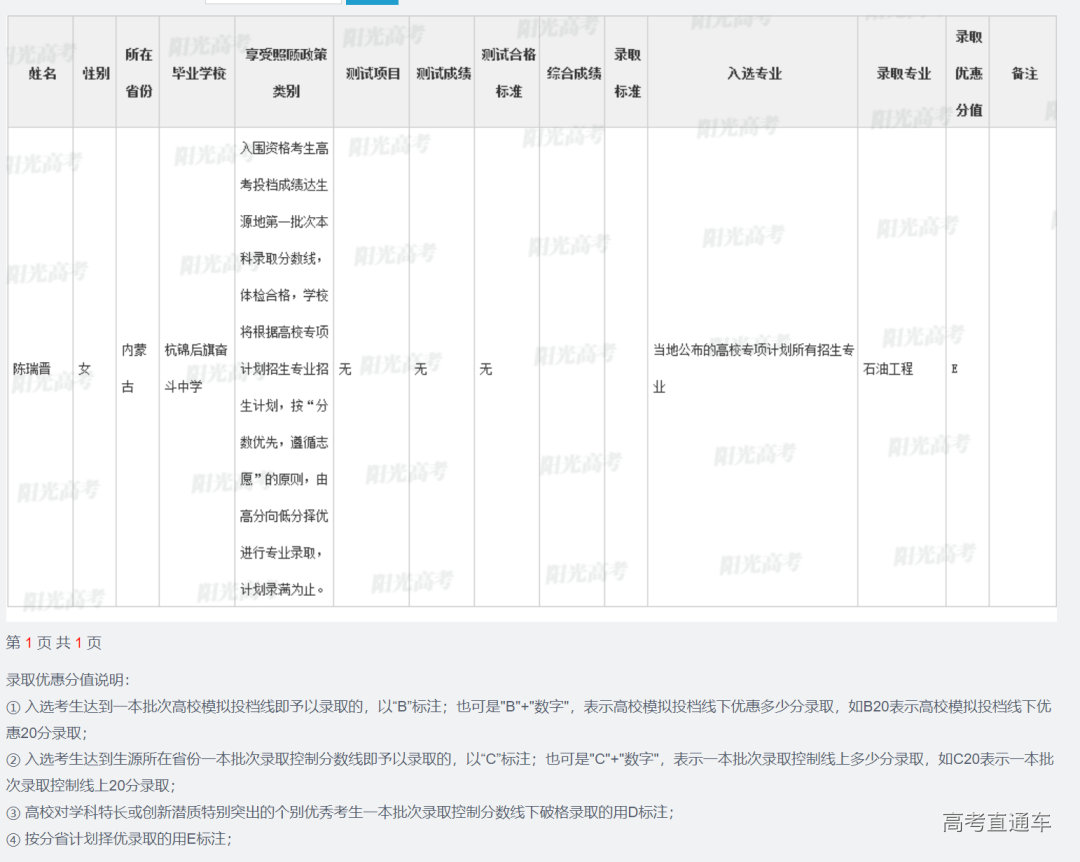Click the 测试合格标准 column header
Viewport: 1080px width, 862px height.
(507, 73)
